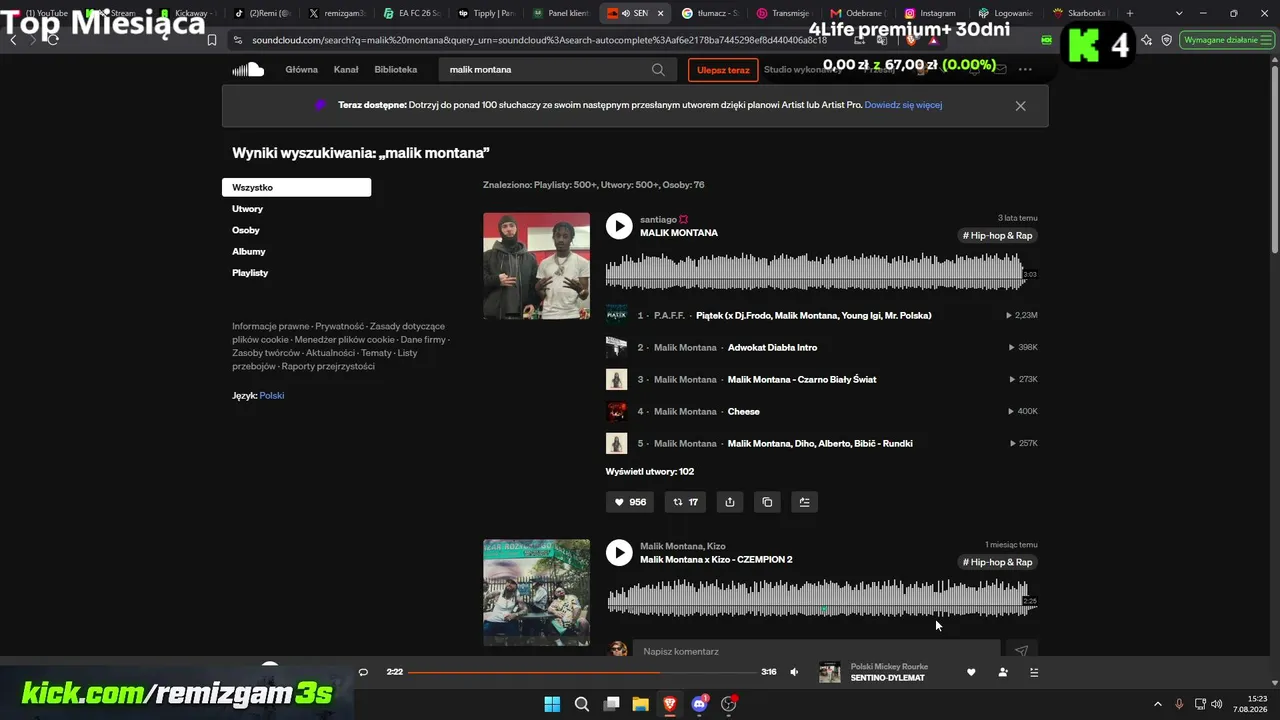Submit search with the magnifier icon
The width and height of the screenshot is (1280, 720).
tap(658, 70)
